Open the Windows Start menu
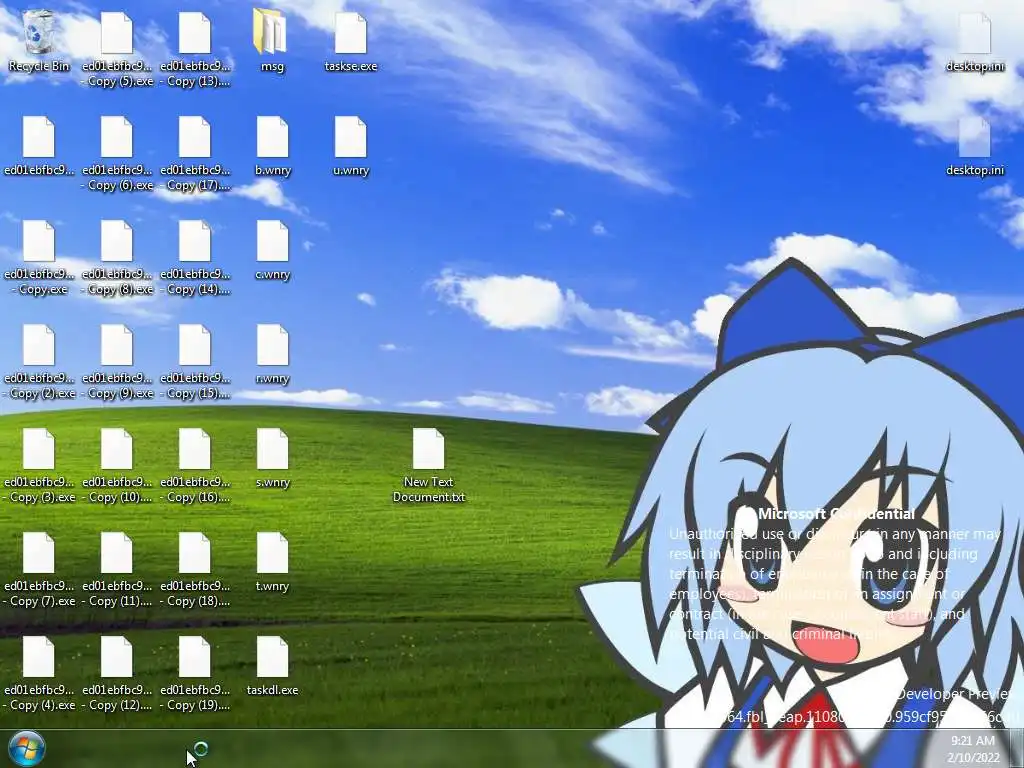 26,748
